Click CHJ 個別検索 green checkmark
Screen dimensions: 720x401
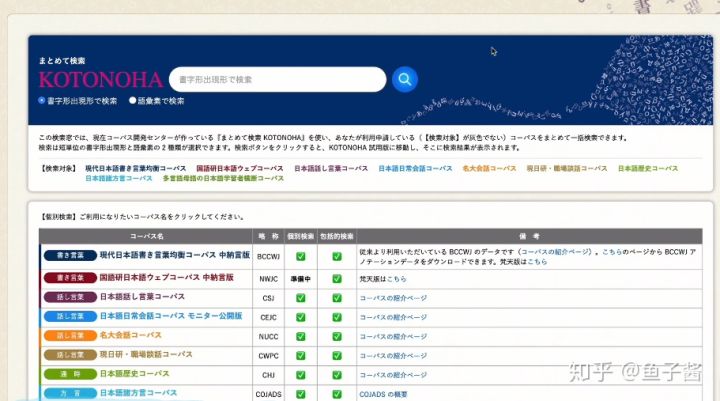301,375
